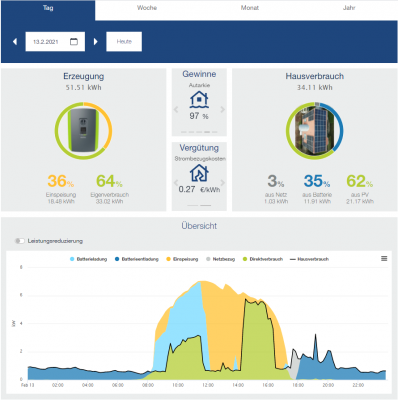Toggle the Leistungsreduzierung switch
The image size is (398, 400).
(20, 241)
